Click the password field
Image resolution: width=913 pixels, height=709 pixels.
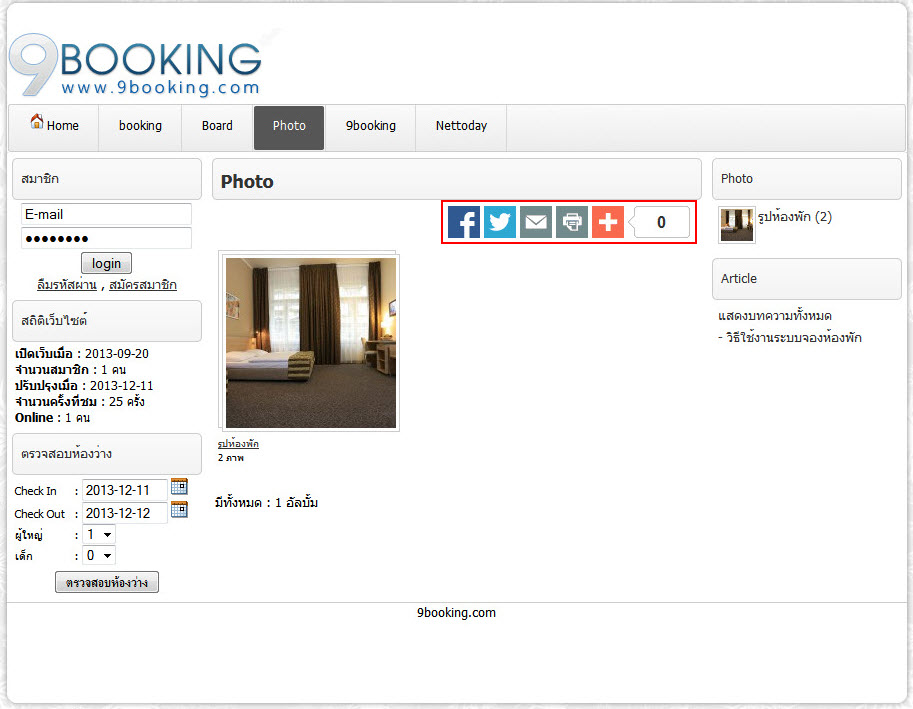click(106, 238)
